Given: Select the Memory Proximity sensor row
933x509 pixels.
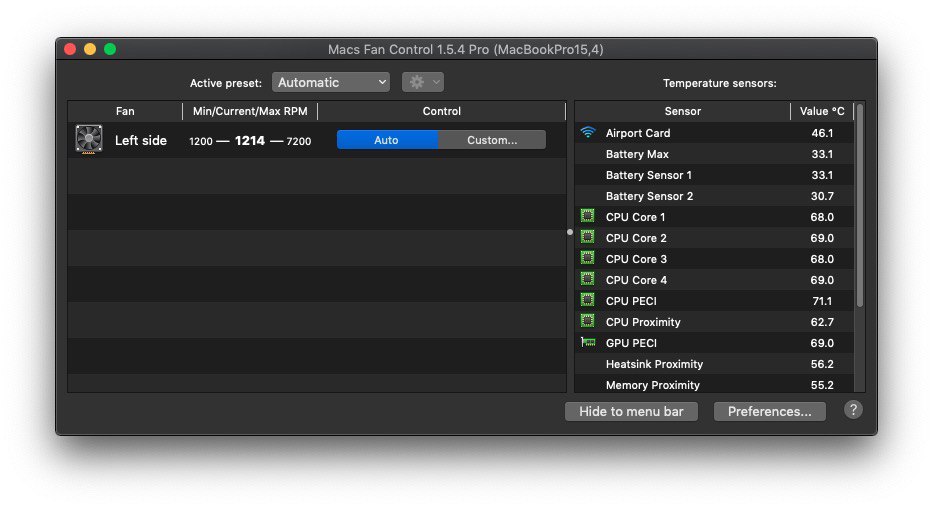Looking at the screenshot, I should coord(714,385).
